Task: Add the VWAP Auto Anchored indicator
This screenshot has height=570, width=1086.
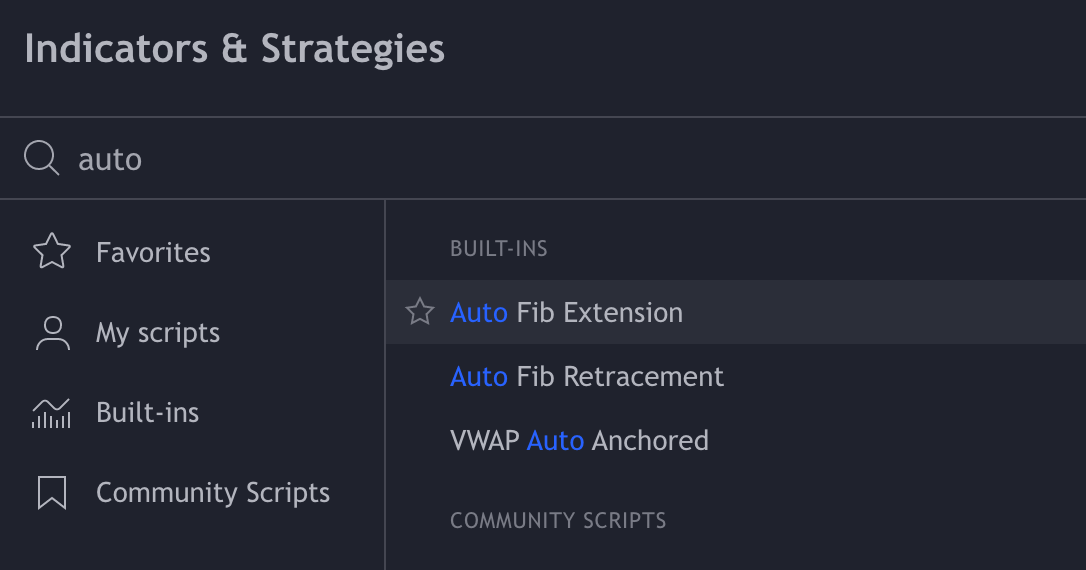Action: 579,440
